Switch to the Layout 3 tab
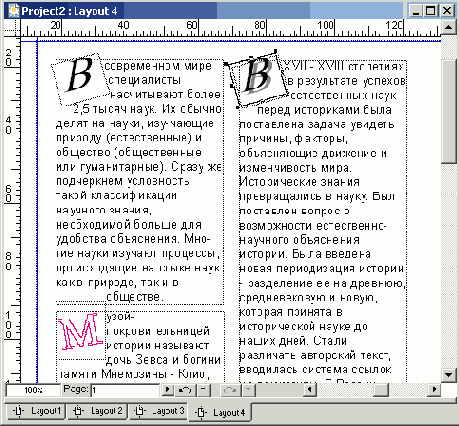Screen dimensions: 459x426 click(158, 411)
